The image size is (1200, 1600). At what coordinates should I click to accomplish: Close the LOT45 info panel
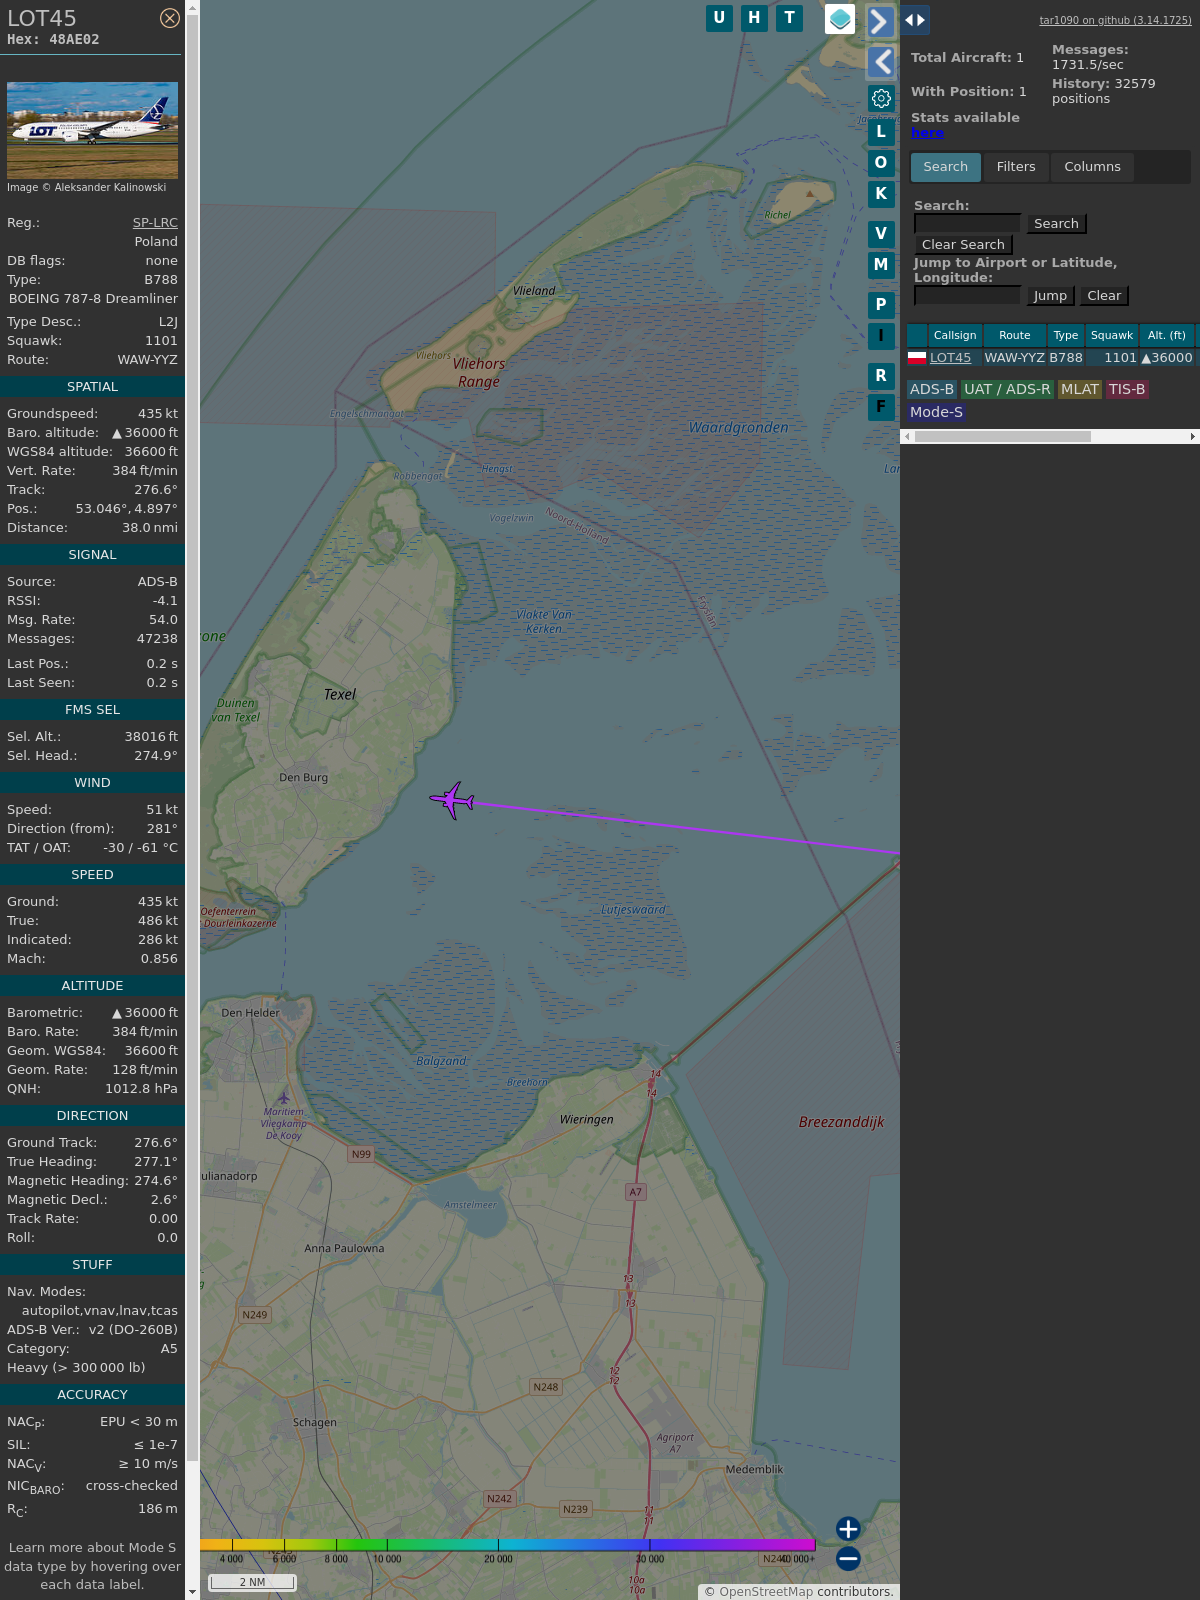(x=170, y=18)
